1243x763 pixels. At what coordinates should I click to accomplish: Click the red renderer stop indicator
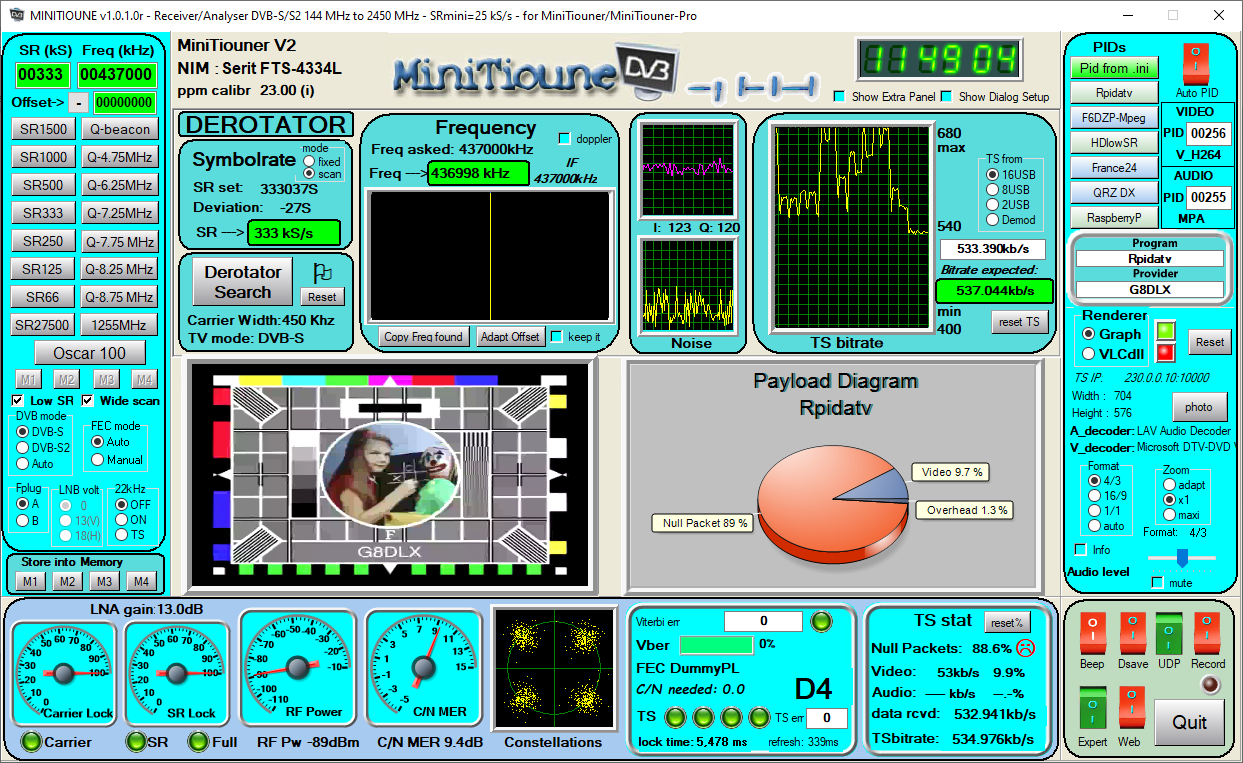pos(1165,352)
